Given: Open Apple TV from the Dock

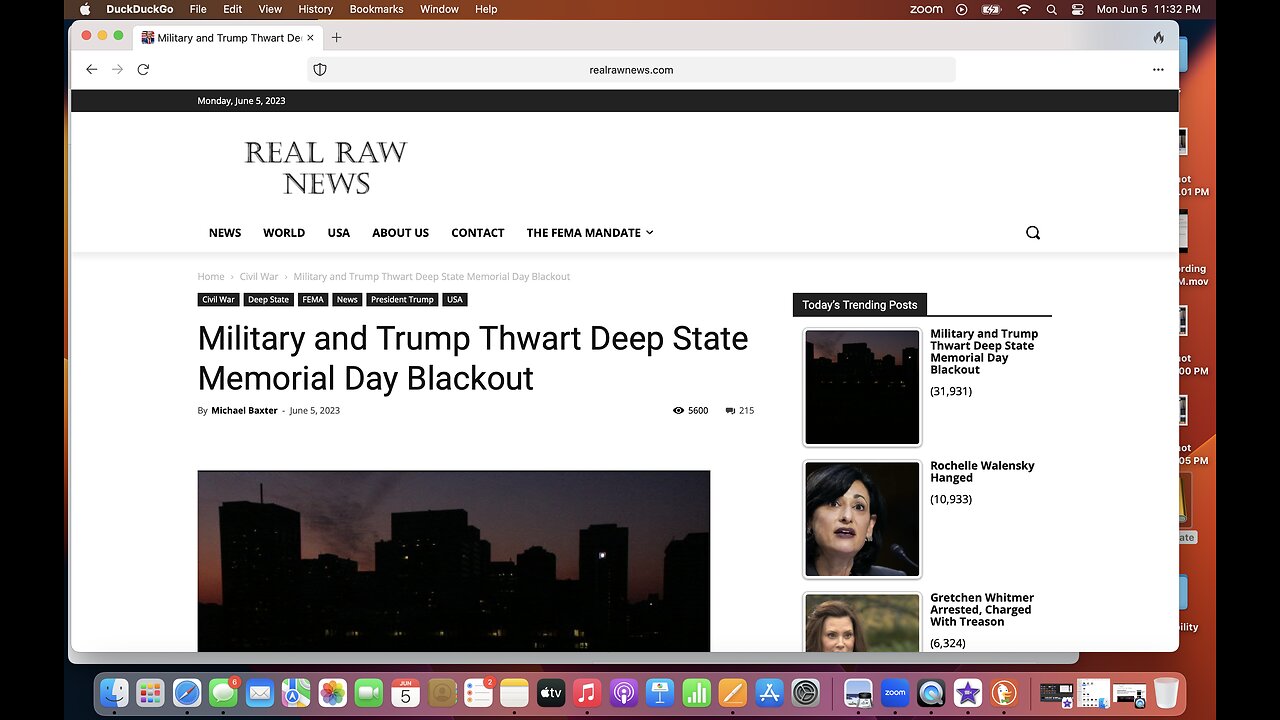Looking at the screenshot, I should coord(550,692).
